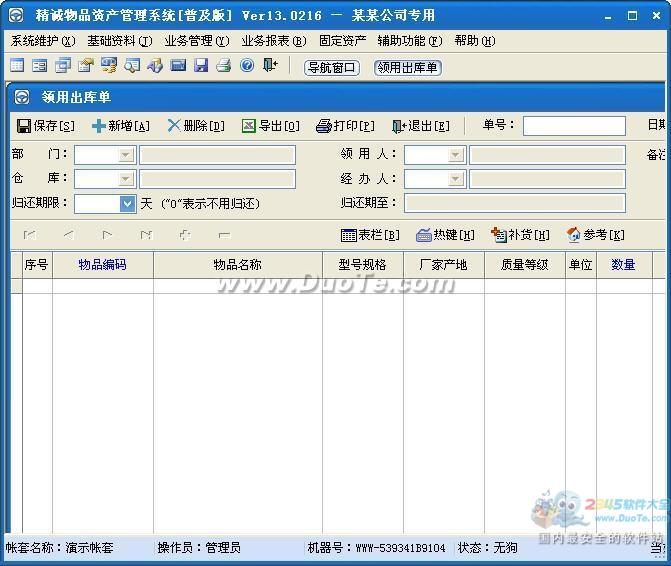
Task: Click the printer icon in main toolbar
Action: [x=224, y=66]
